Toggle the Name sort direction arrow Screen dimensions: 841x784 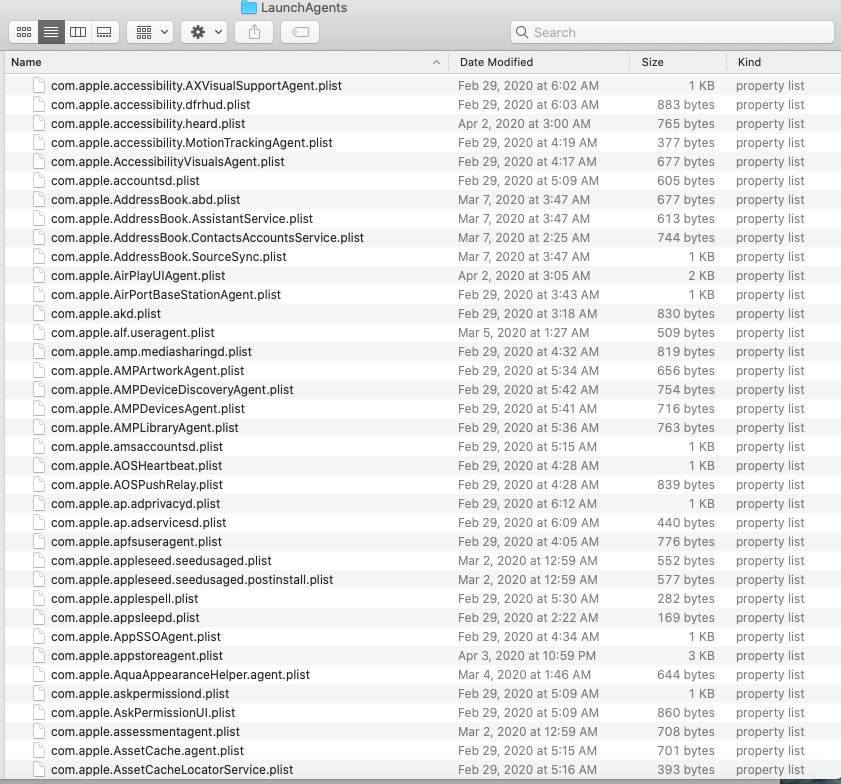coord(437,62)
